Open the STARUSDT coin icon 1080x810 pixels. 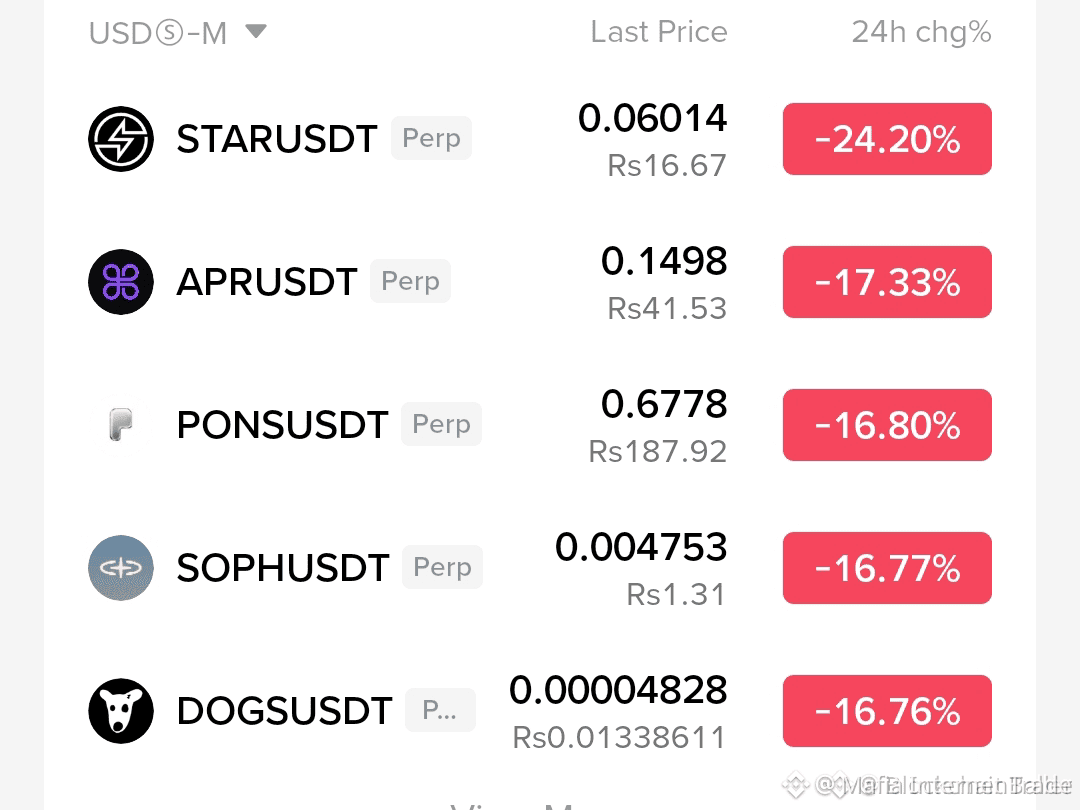coord(121,138)
